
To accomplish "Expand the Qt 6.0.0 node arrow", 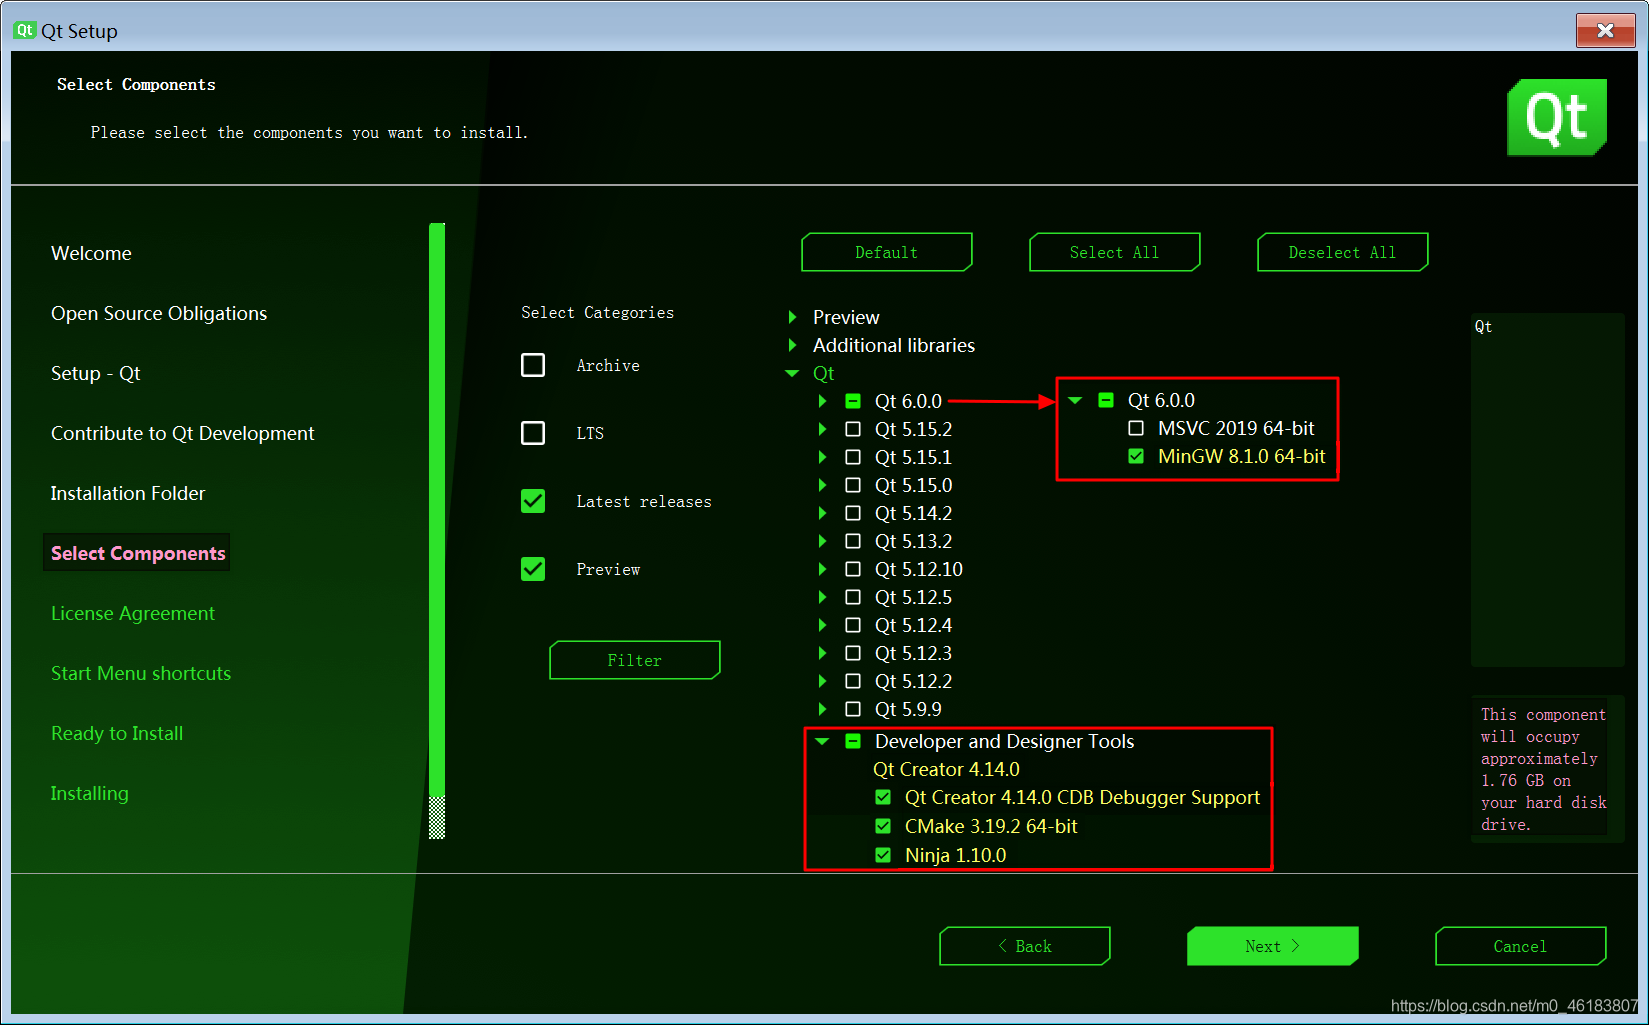I will (822, 401).
